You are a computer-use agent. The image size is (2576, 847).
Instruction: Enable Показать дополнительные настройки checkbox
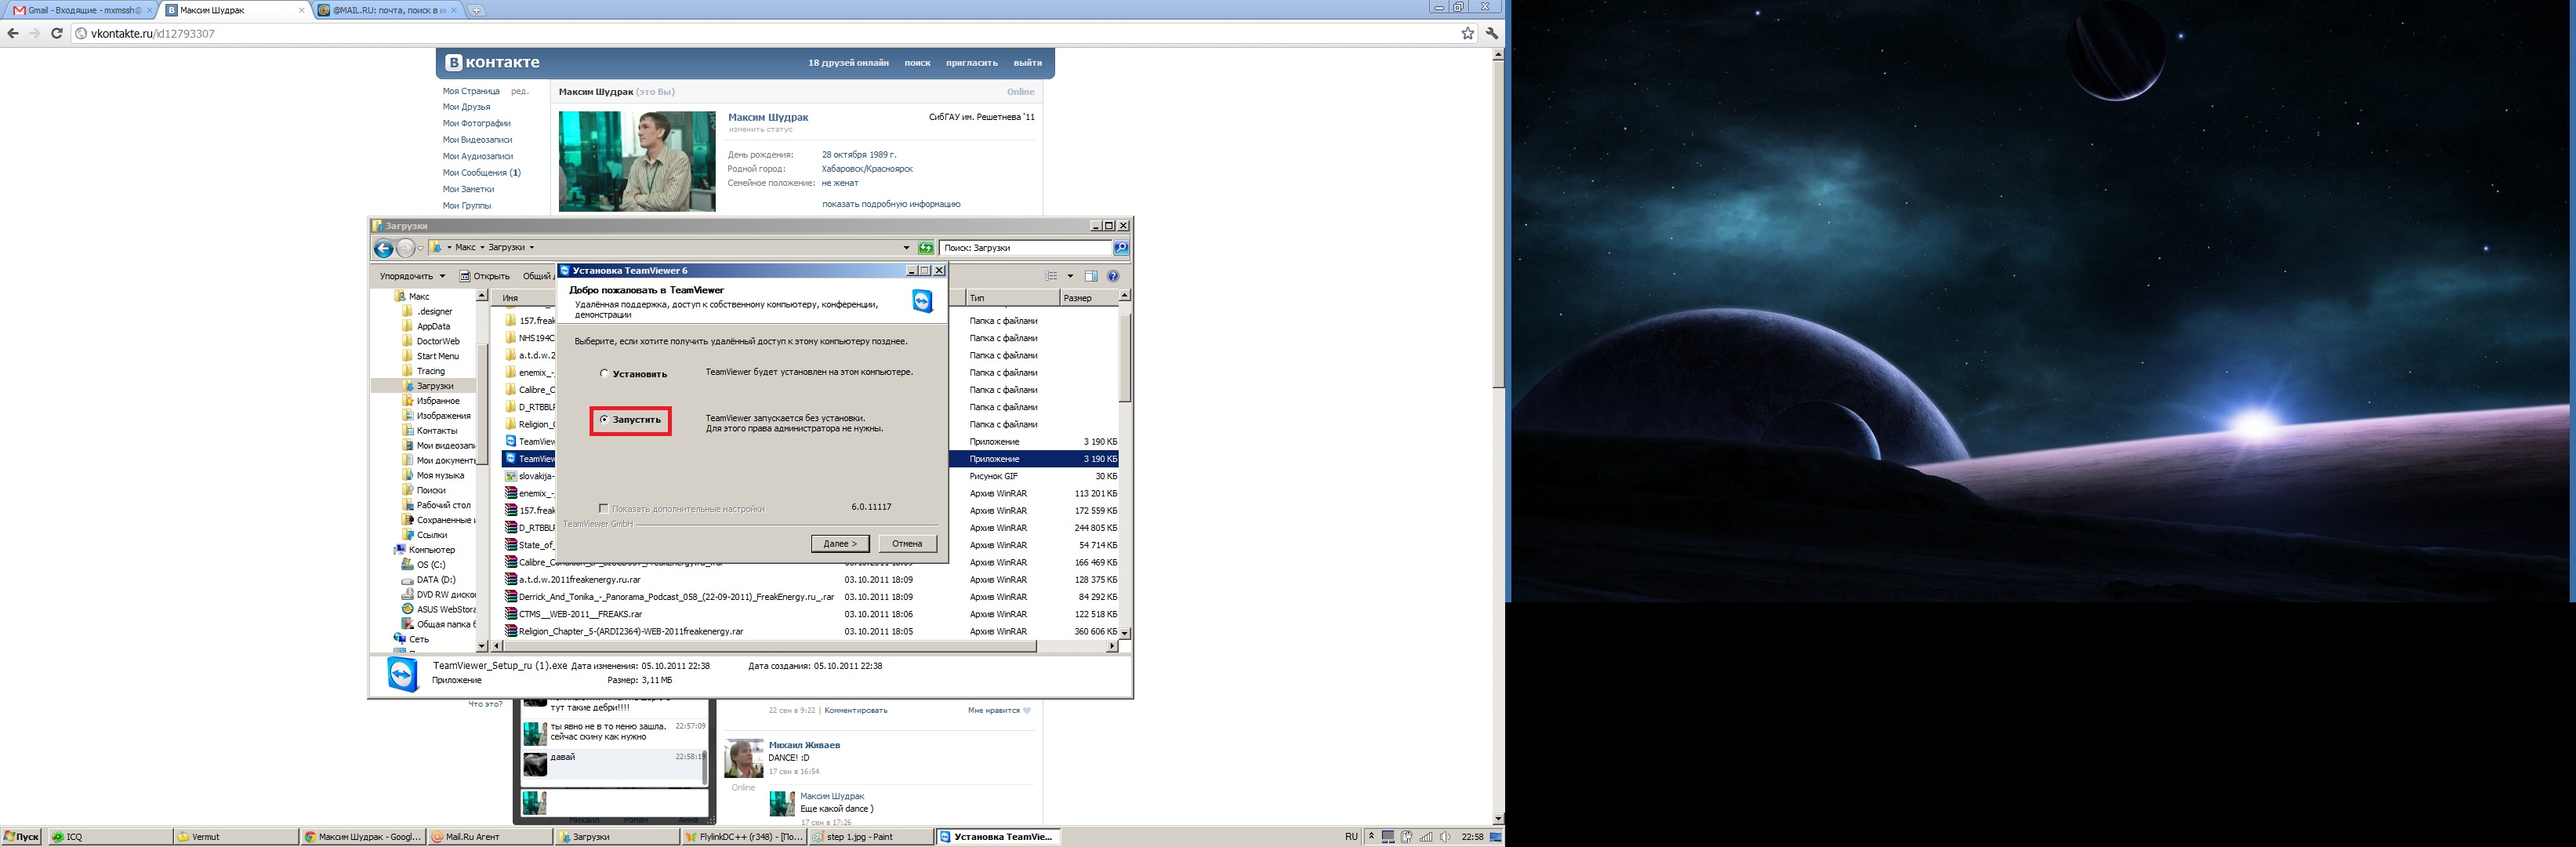[603, 508]
